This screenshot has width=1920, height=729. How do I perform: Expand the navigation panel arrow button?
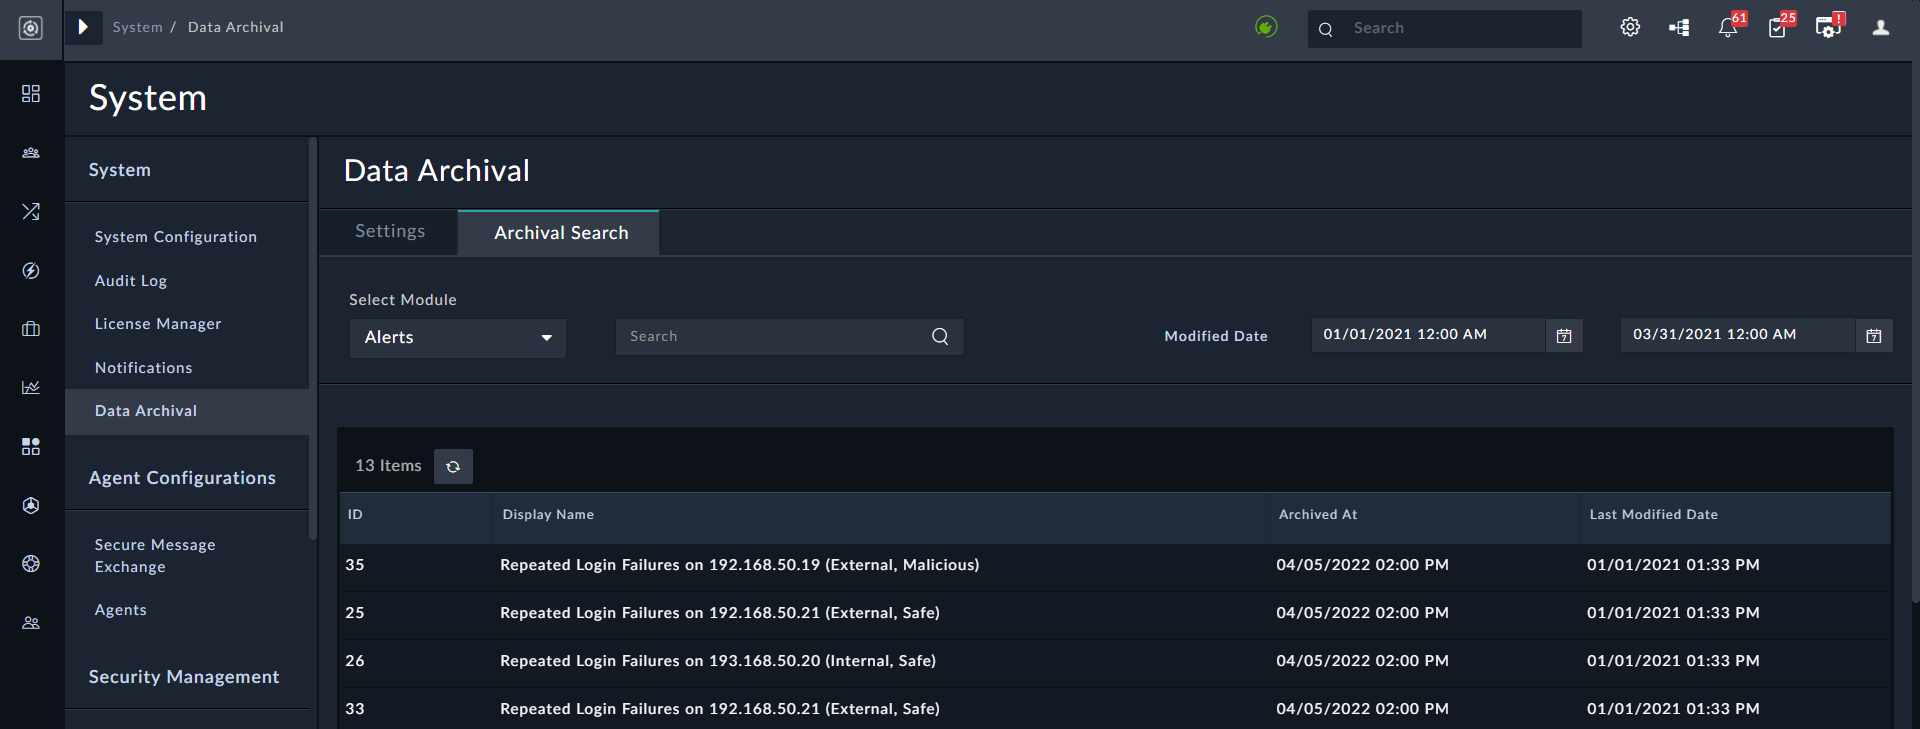coord(84,27)
